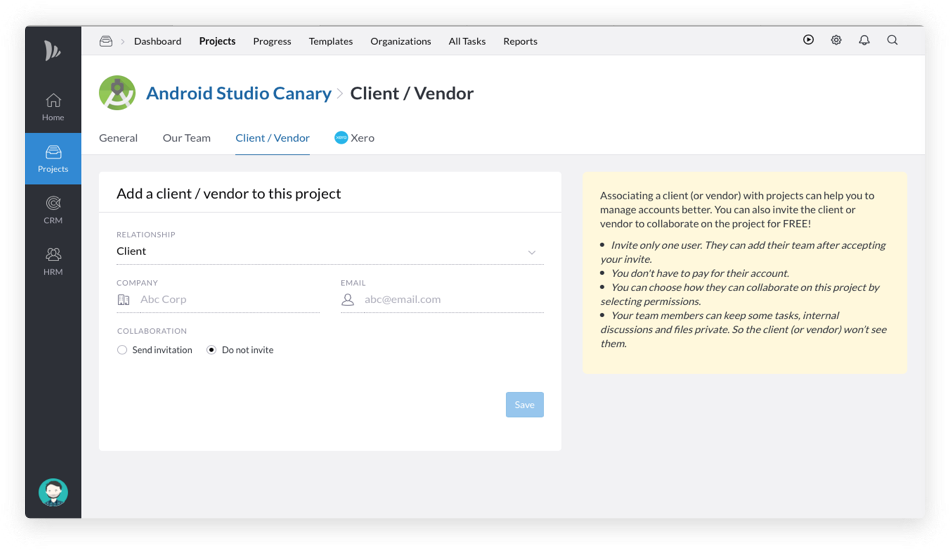Click the search magnifier icon
The image size is (950, 550).
tap(892, 40)
